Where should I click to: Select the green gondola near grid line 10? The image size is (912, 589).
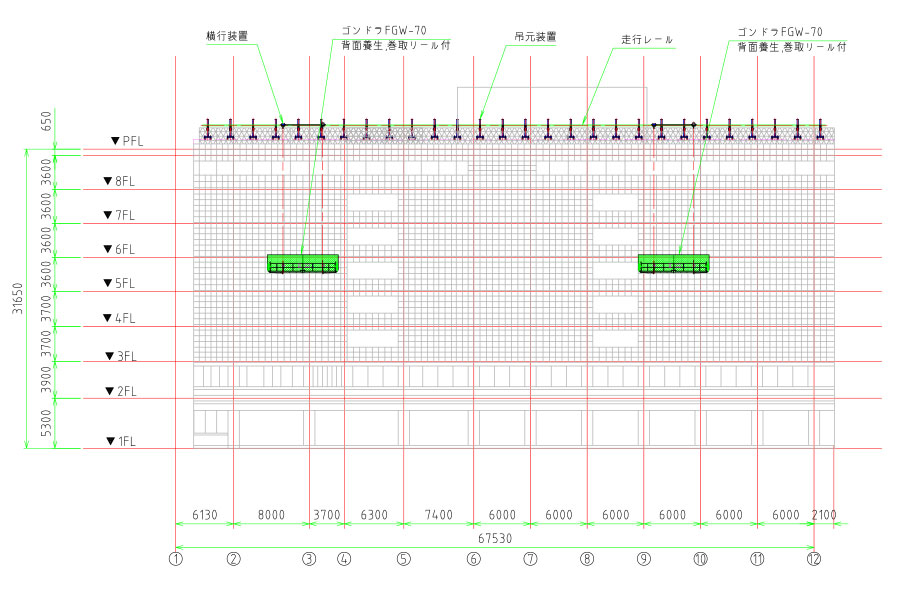pyautogui.click(x=674, y=263)
